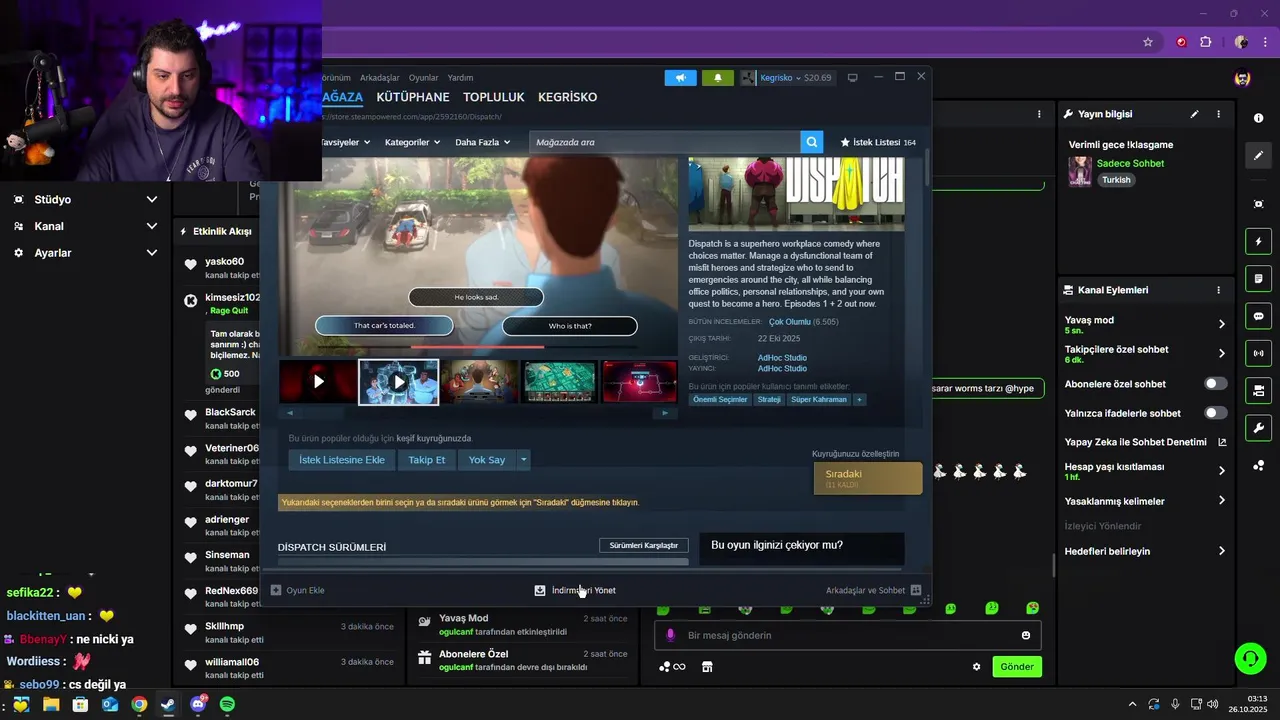This screenshot has height=720, width=1280.
Task: Click the chat bubble icon in right sidebar
Action: pos(1258,316)
